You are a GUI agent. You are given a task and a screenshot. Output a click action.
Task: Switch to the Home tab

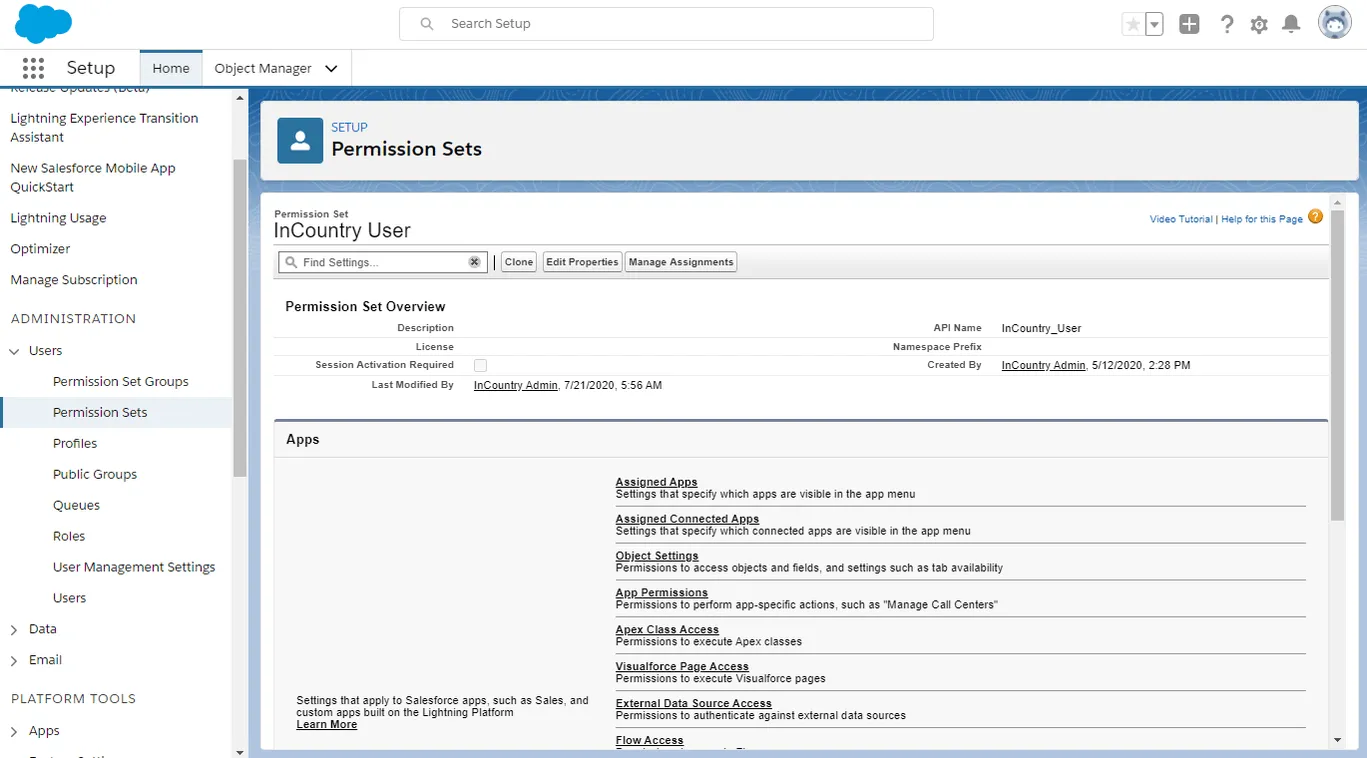click(171, 69)
